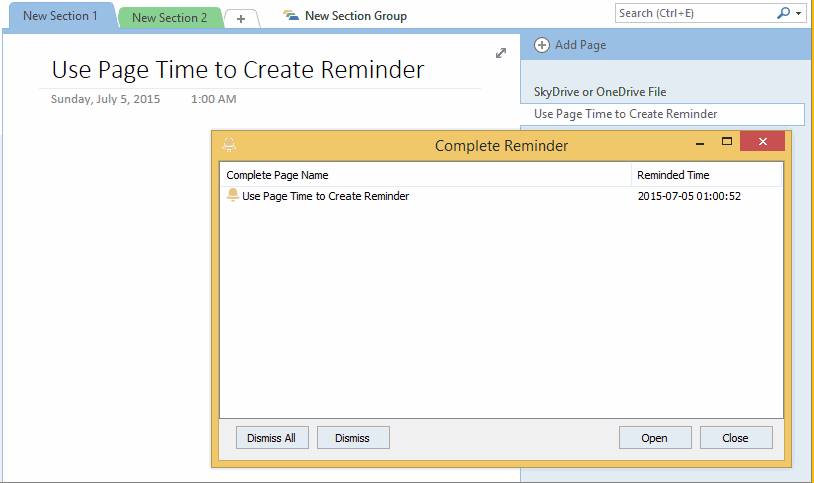Click the Add Page plus icon
This screenshot has width=814, height=483.
point(542,45)
